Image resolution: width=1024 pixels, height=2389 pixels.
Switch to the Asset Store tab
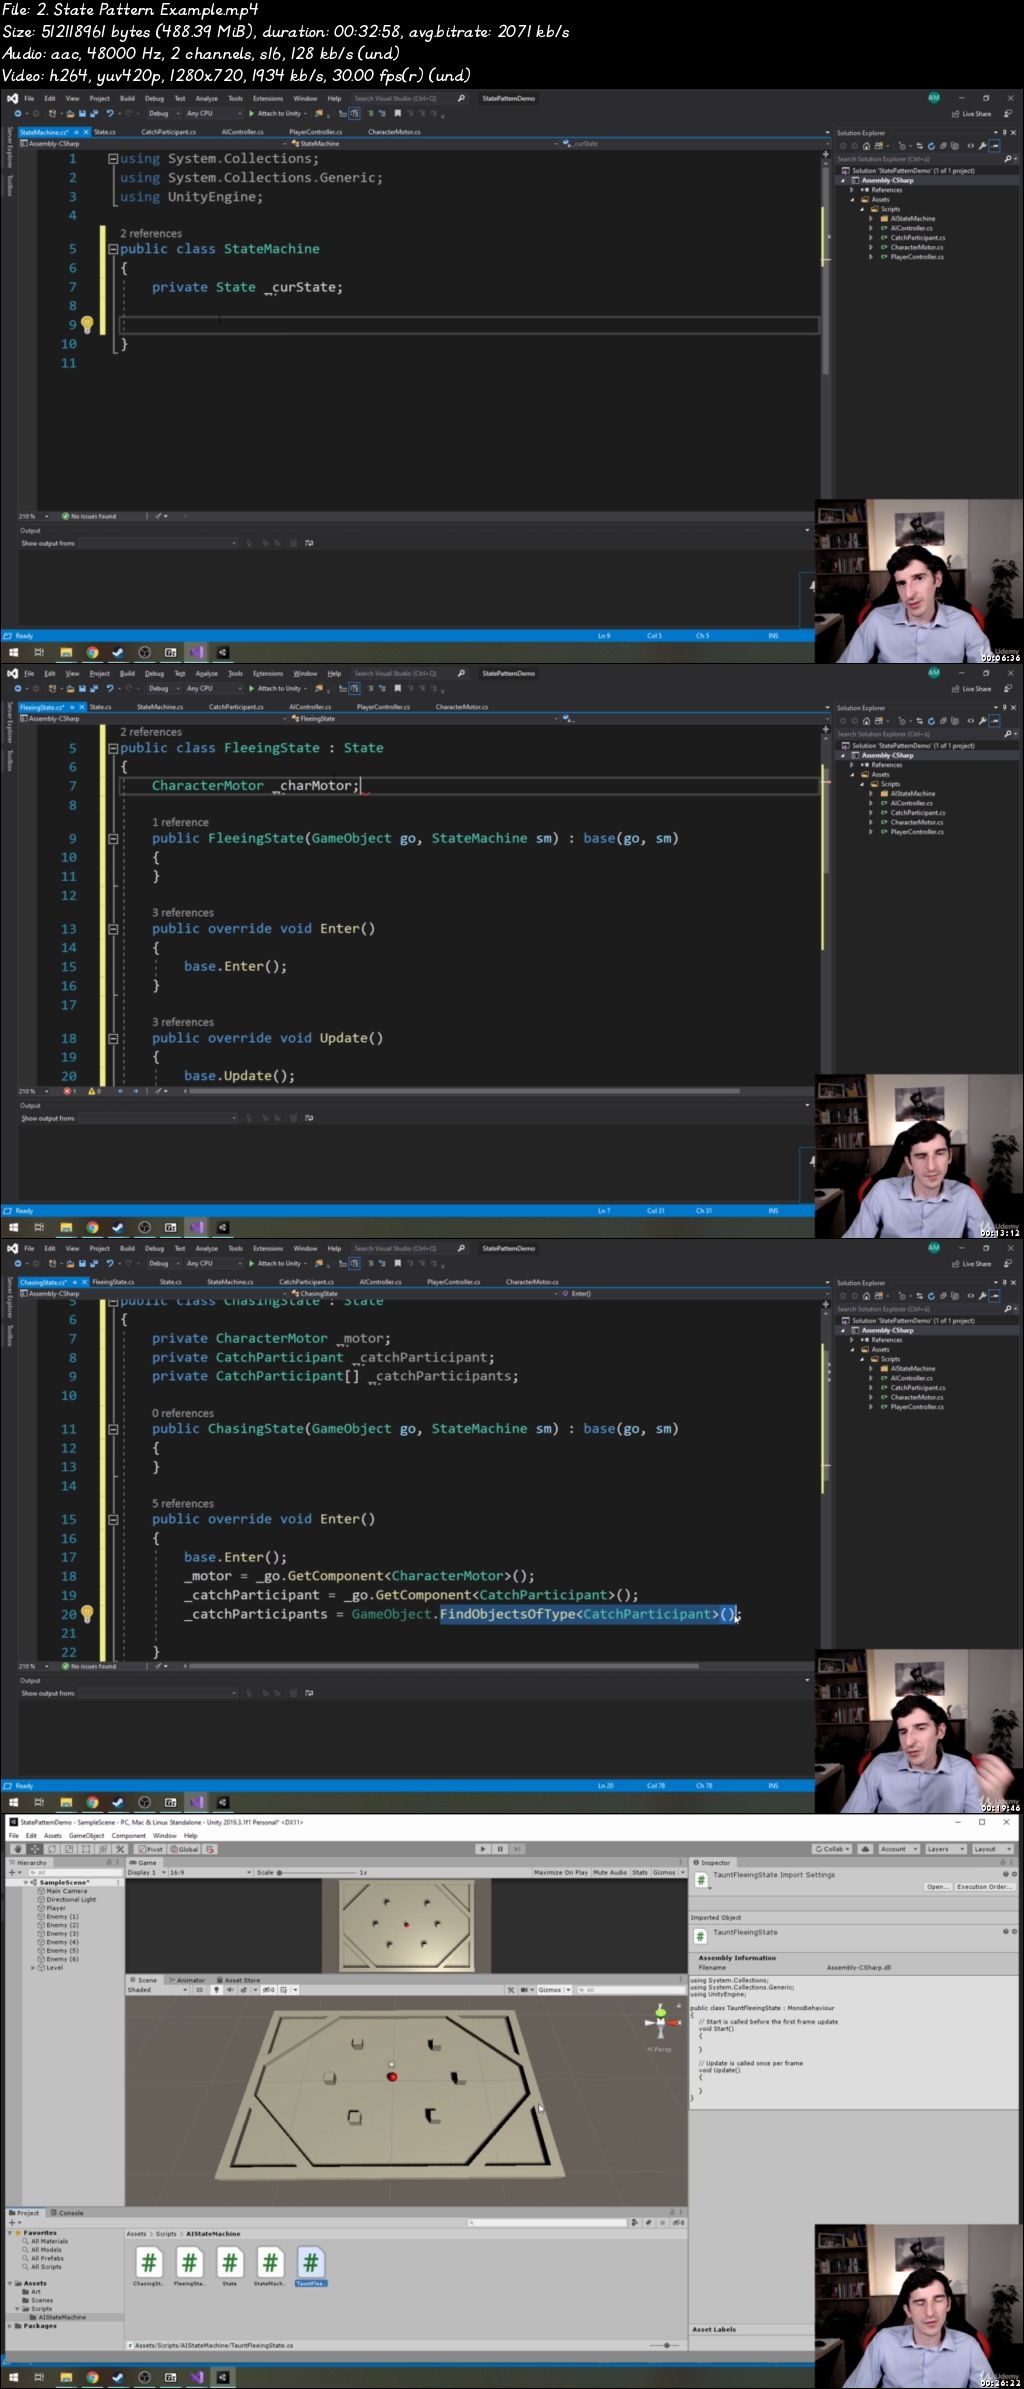click(x=238, y=1979)
